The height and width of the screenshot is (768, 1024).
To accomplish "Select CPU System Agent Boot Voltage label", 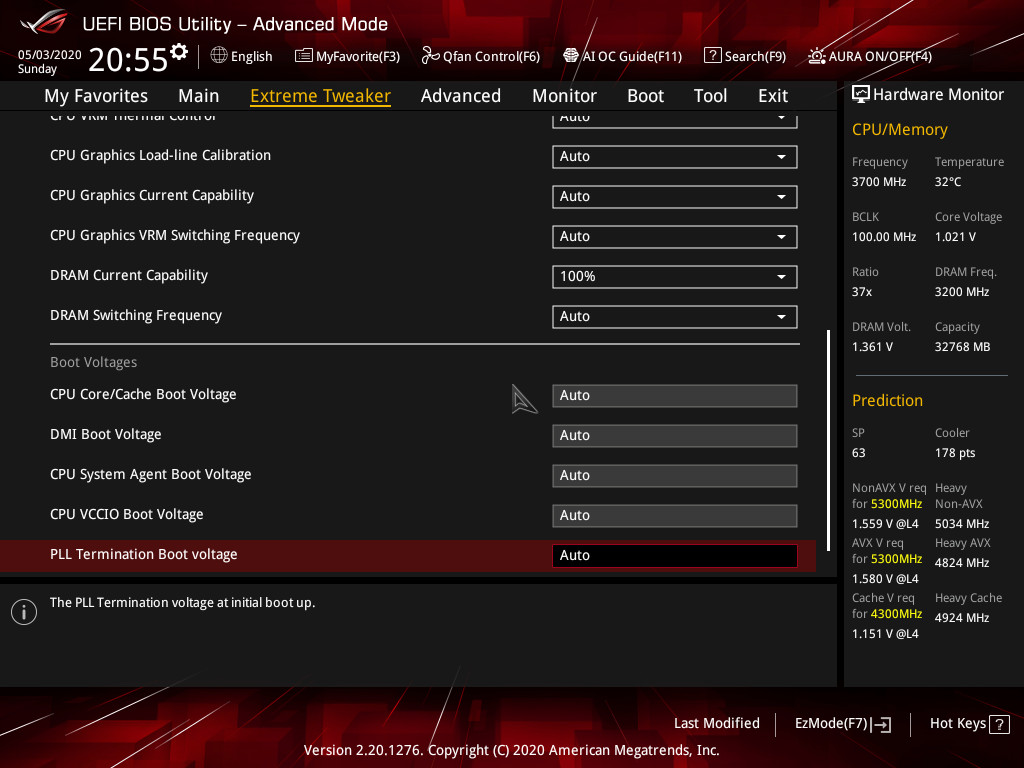I will click(151, 475).
